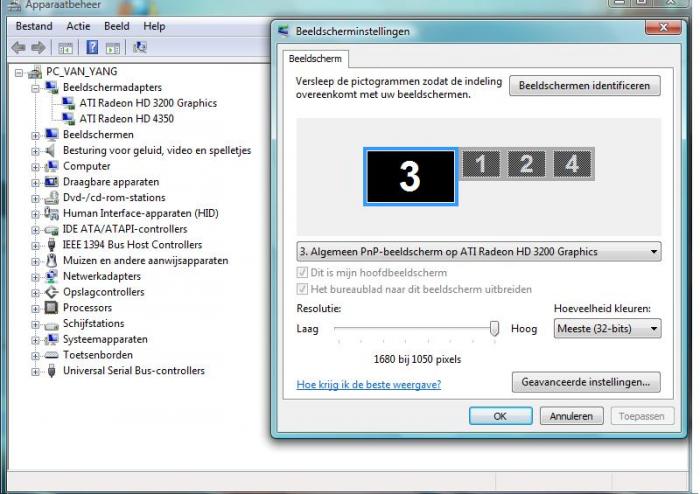Collapse the PC_VAN_YANG root node

click(x=19, y=72)
